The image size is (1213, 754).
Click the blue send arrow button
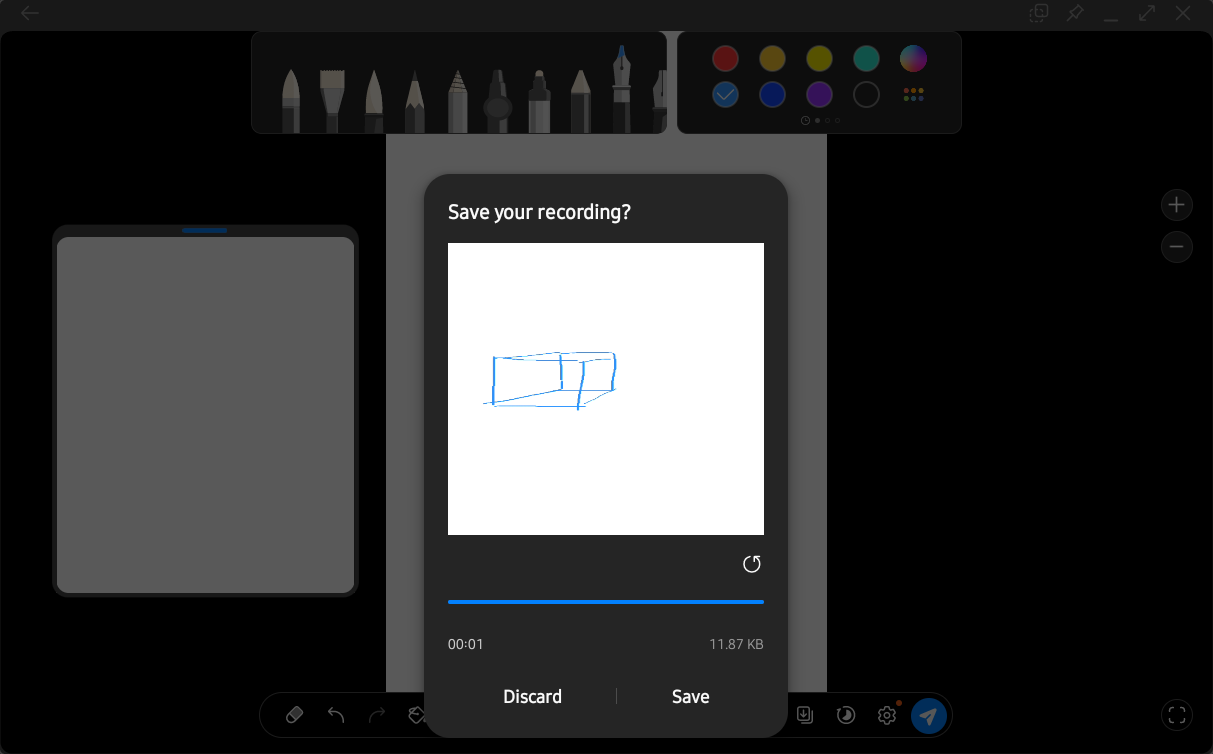[928, 715]
